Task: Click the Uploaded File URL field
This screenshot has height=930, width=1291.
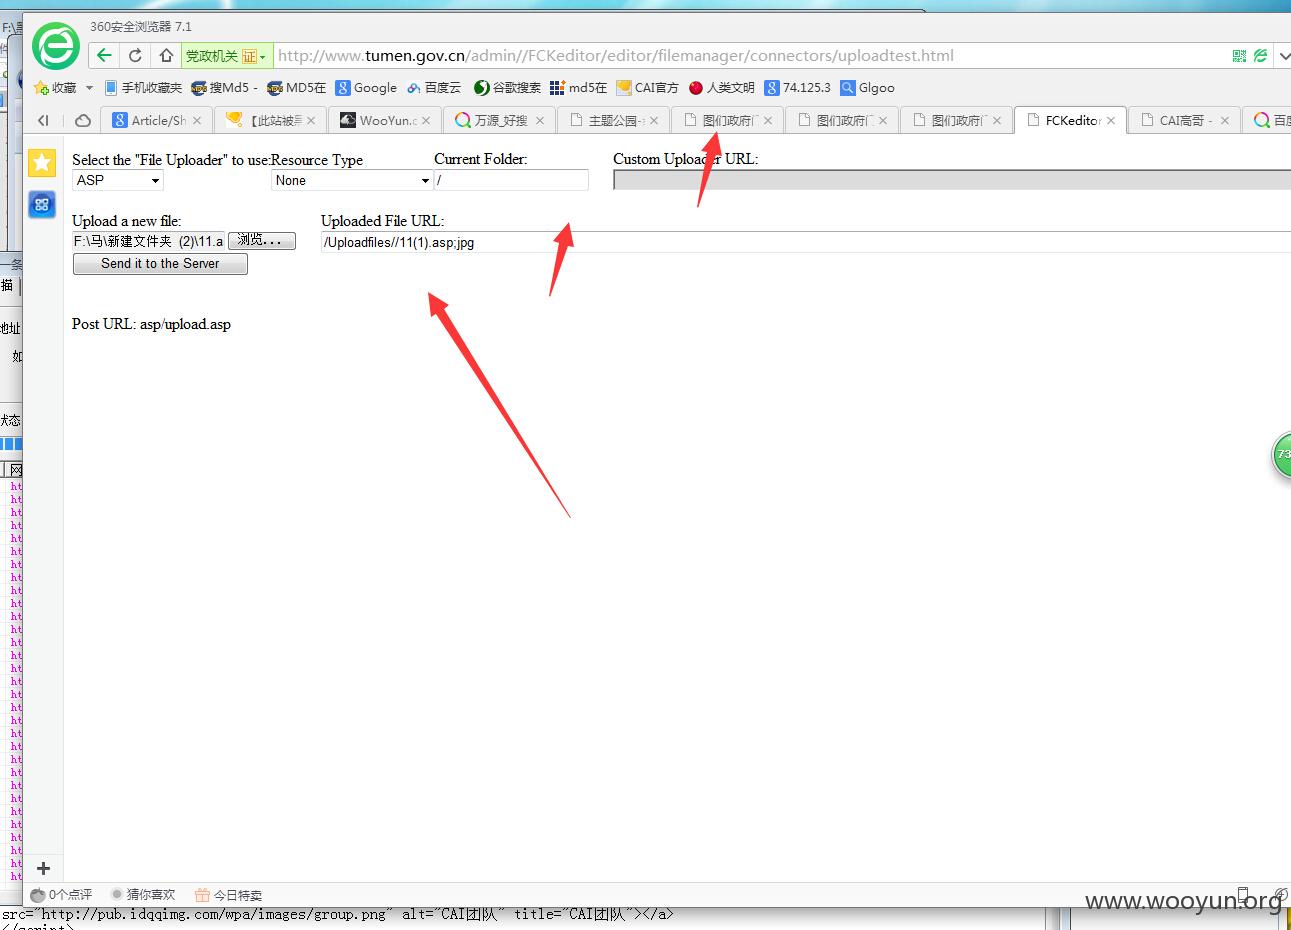Action: [x=805, y=242]
